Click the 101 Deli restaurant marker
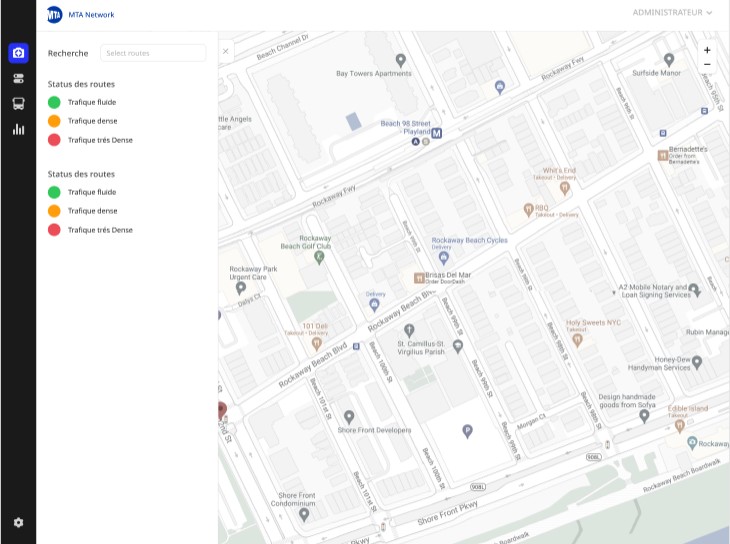 coord(317,344)
